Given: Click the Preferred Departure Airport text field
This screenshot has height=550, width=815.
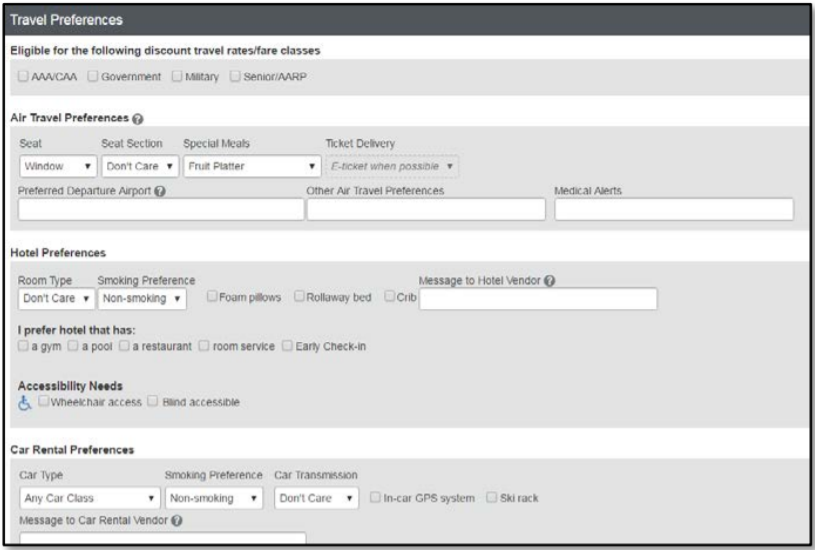Looking at the screenshot, I should tap(161, 209).
